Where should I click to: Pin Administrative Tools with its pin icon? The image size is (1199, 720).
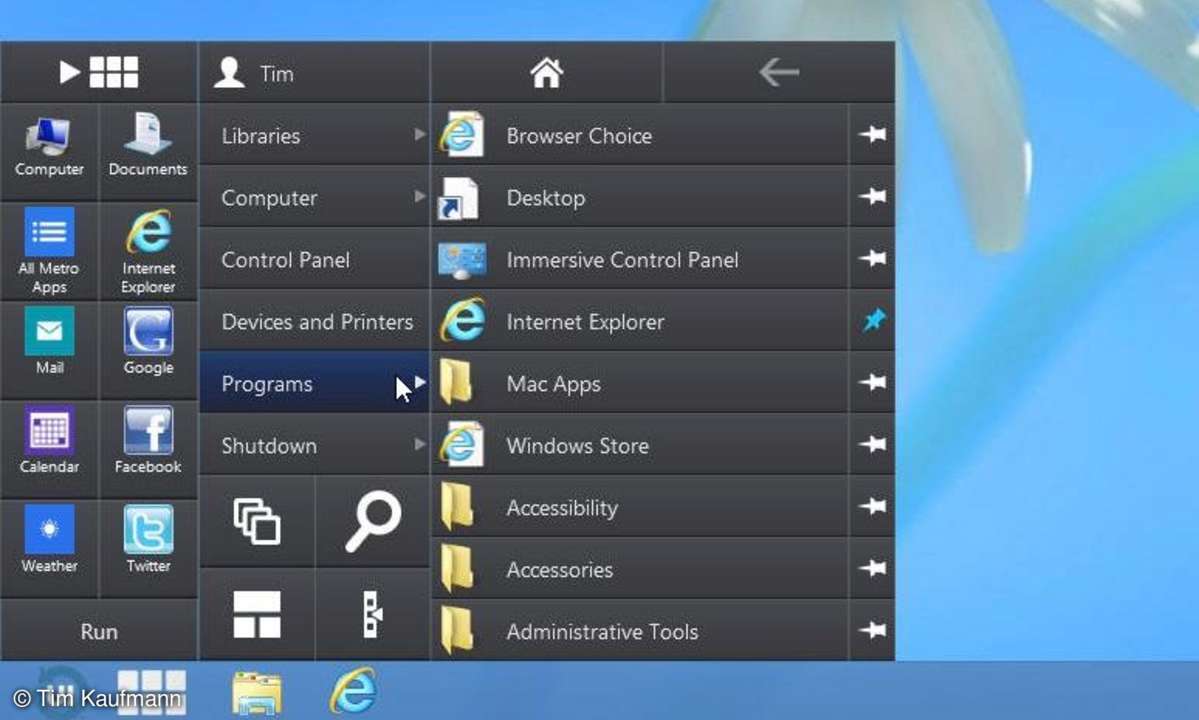click(872, 631)
